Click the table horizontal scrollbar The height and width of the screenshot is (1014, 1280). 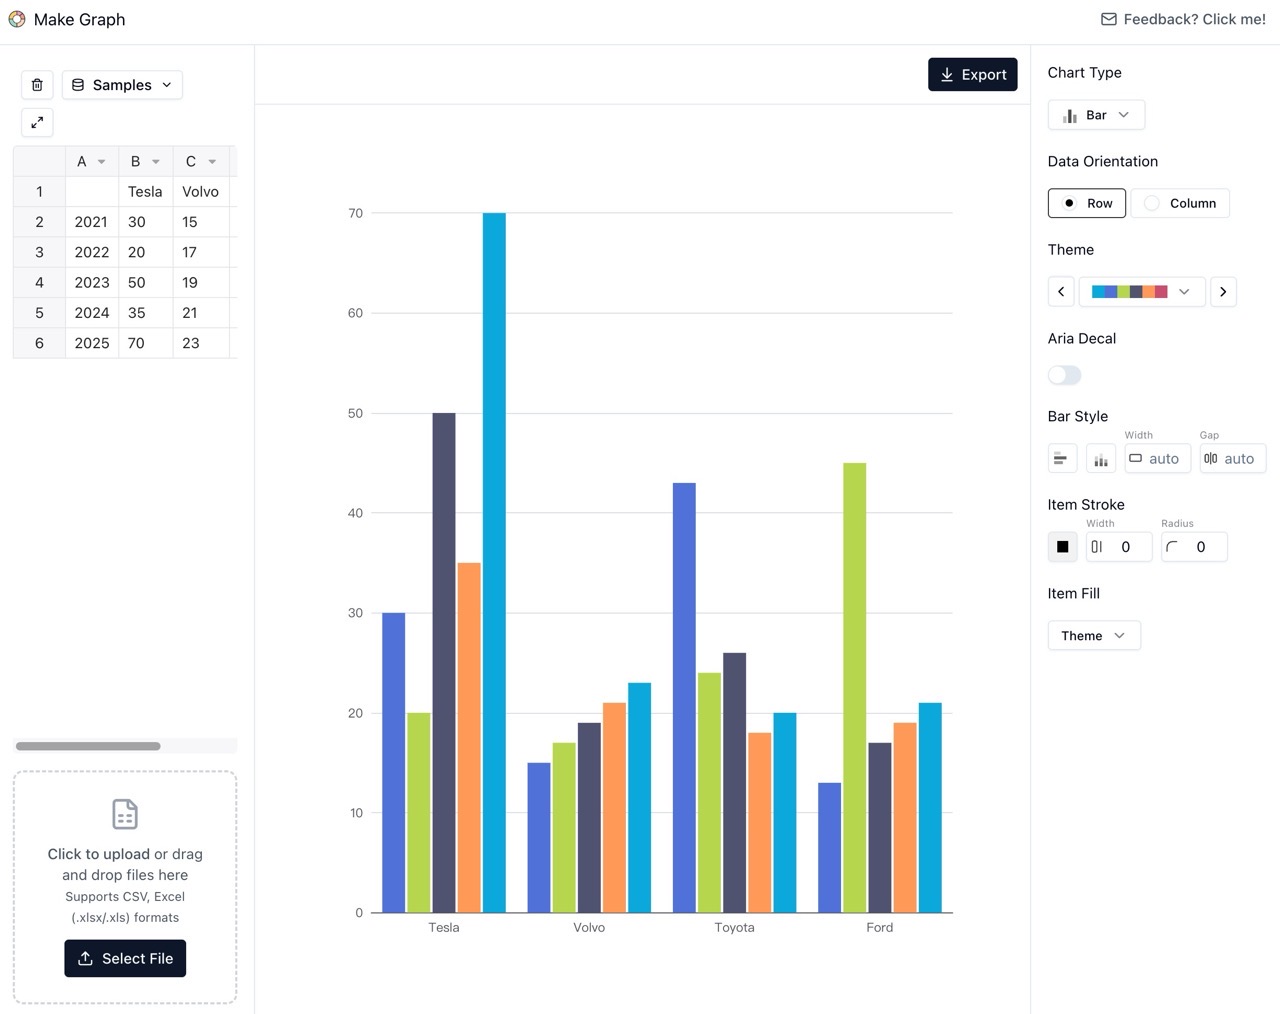point(88,746)
